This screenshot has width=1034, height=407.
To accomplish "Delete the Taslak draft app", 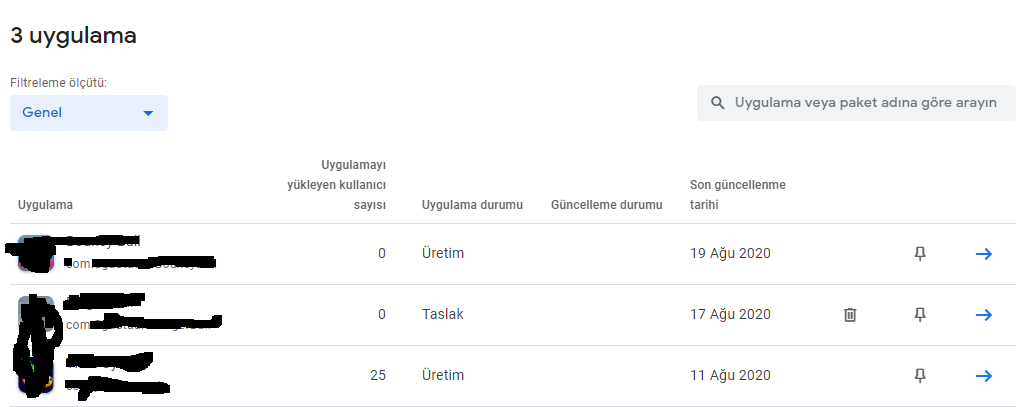I will 850,315.
